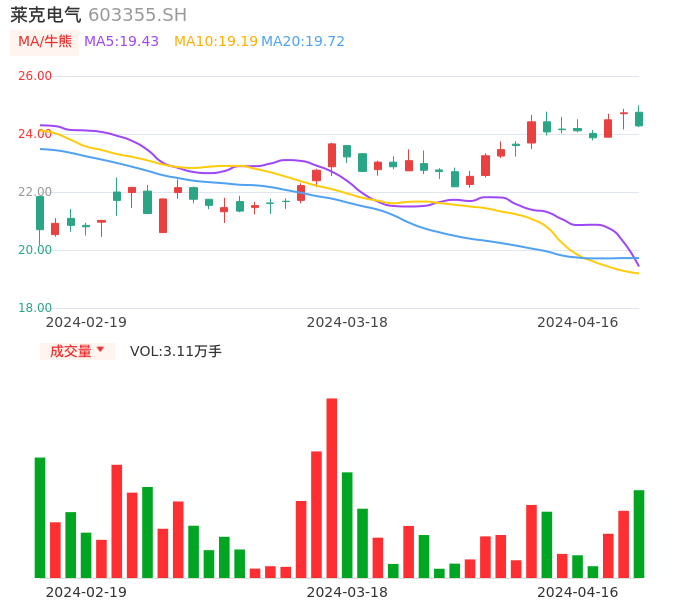Click the rightmost green volume bar
The image size is (686, 606).
[639, 534]
